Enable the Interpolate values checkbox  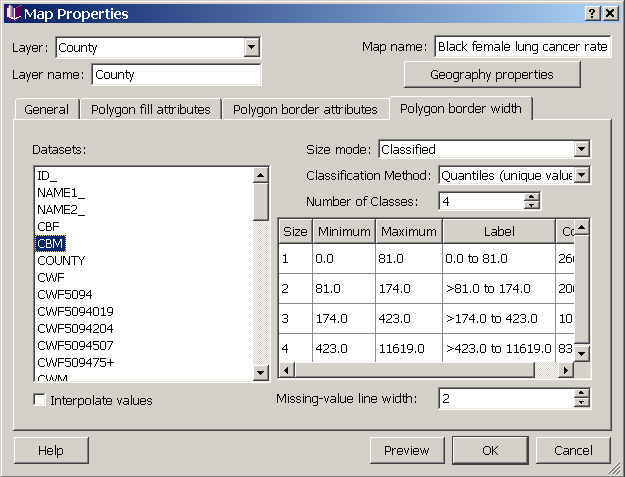click(x=40, y=400)
